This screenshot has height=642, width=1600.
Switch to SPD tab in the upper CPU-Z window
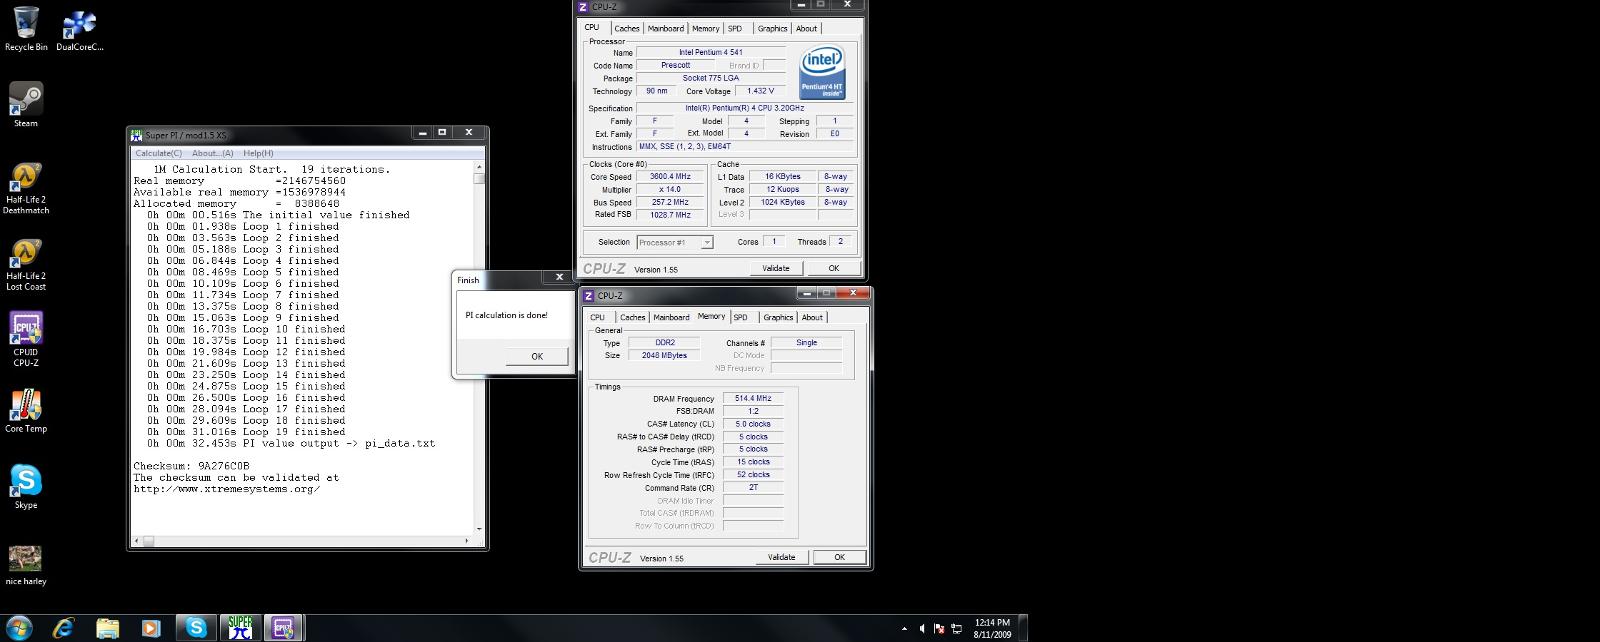tap(735, 28)
